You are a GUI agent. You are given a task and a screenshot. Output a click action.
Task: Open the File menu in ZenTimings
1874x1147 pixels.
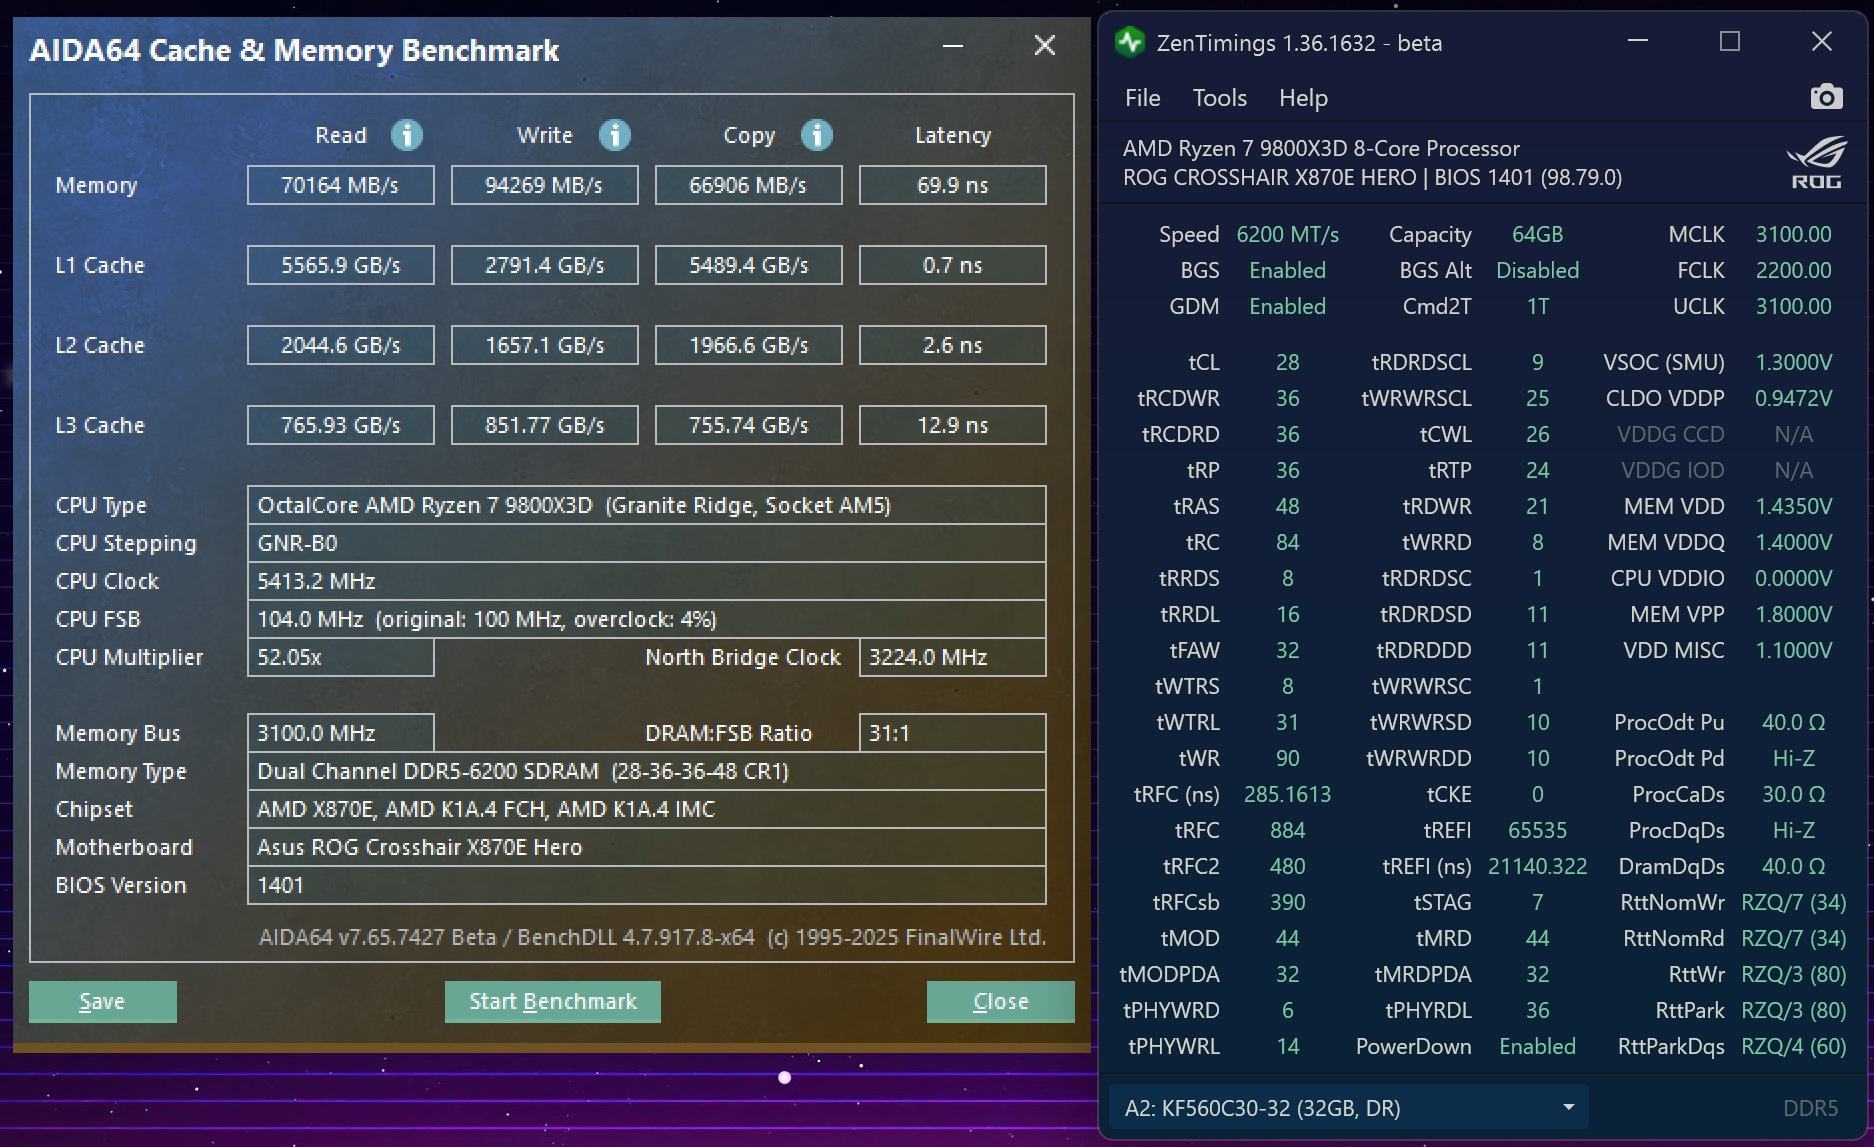tap(1142, 98)
